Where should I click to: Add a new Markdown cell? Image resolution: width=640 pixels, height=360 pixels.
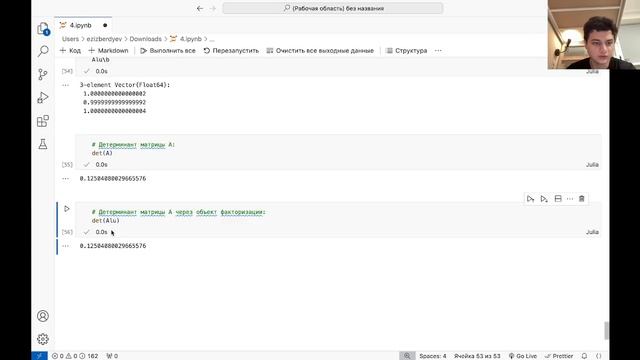(x=108, y=51)
